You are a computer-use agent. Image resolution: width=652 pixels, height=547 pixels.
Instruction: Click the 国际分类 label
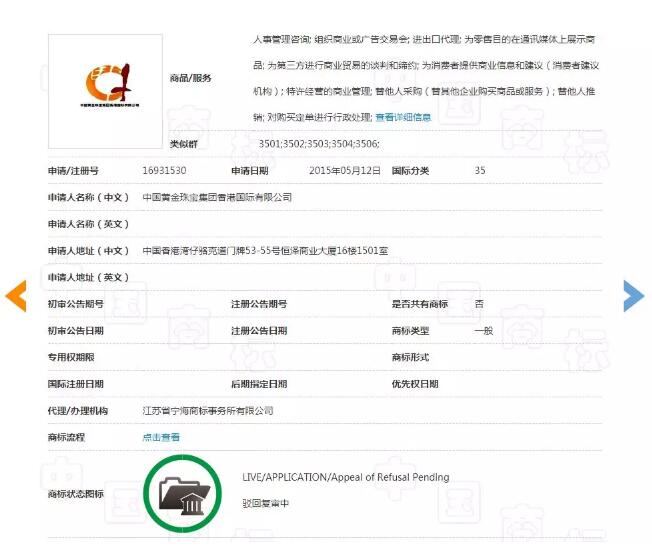(x=410, y=171)
